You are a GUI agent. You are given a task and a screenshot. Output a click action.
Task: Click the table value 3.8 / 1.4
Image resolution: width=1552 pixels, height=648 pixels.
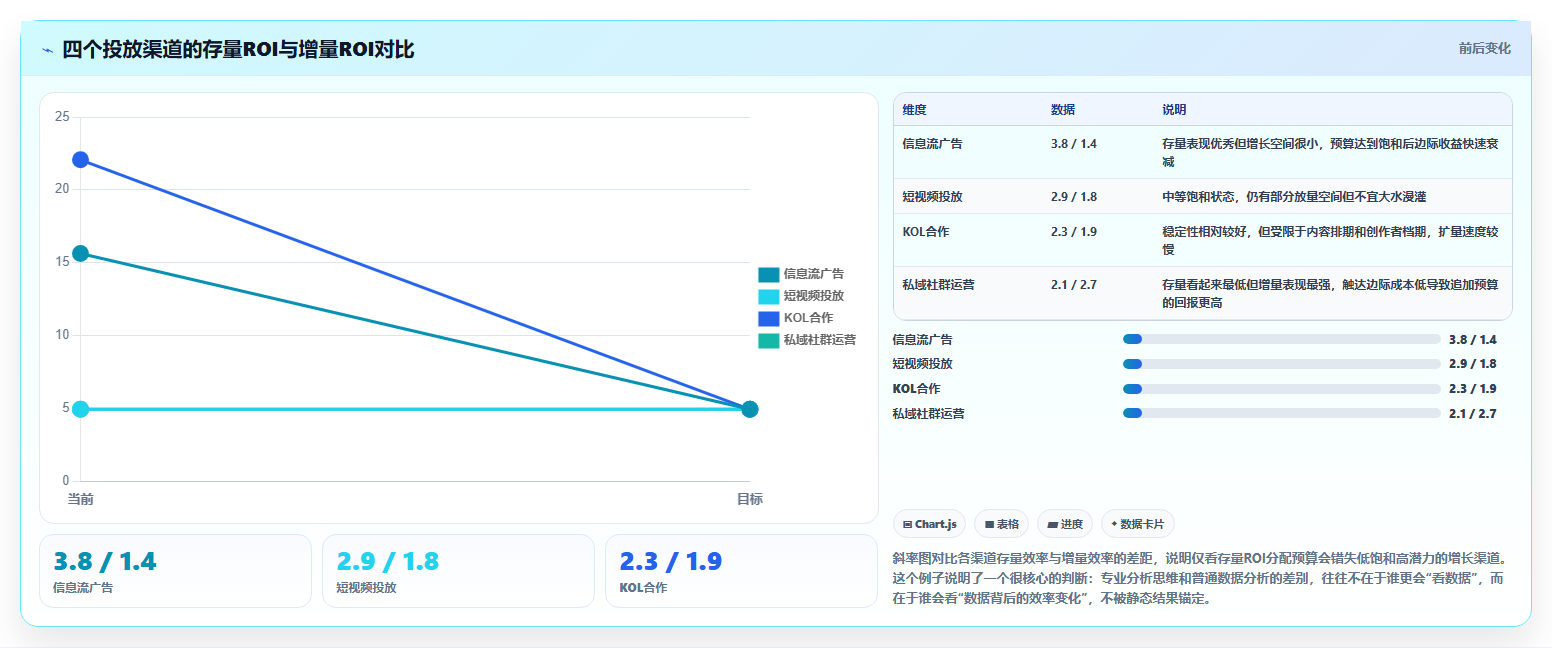tap(1074, 144)
